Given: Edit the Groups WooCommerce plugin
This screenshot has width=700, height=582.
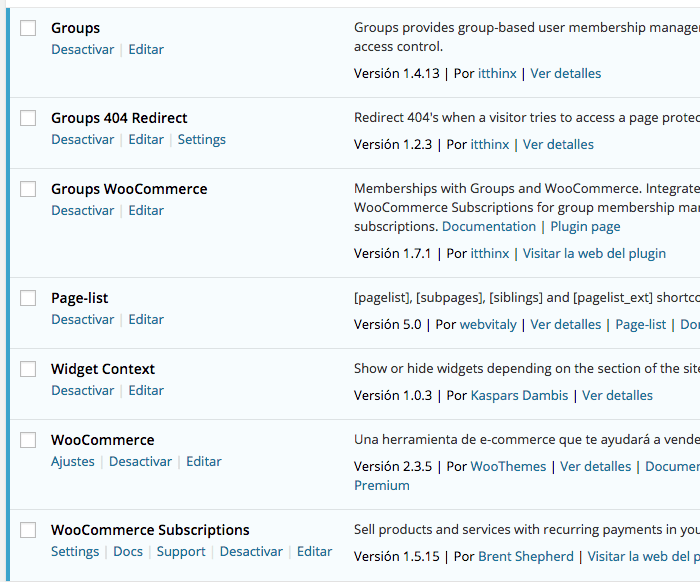Looking at the screenshot, I should click(146, 211).
